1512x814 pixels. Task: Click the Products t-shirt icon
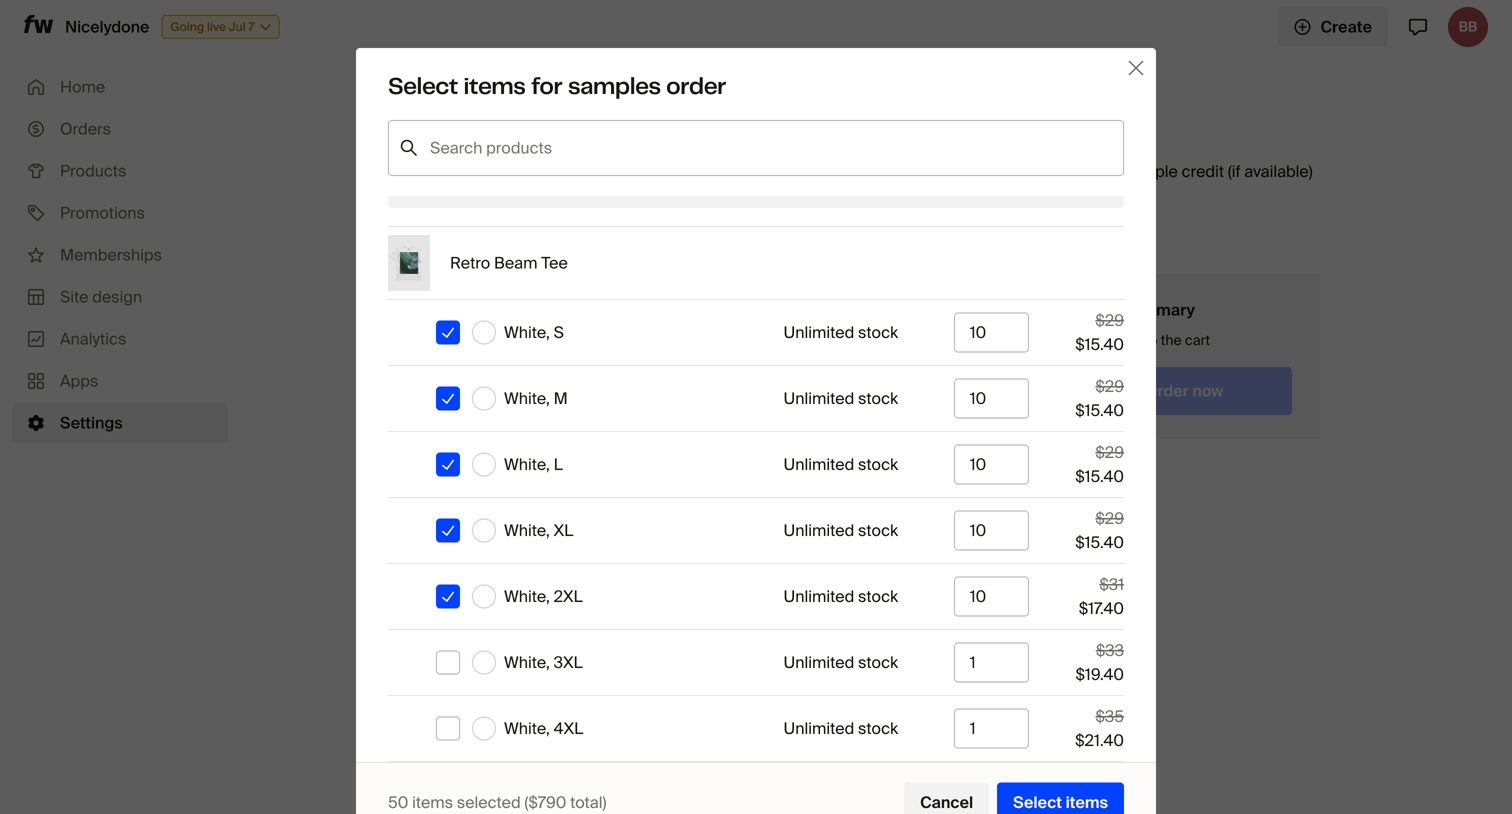[x=36, y=171]
